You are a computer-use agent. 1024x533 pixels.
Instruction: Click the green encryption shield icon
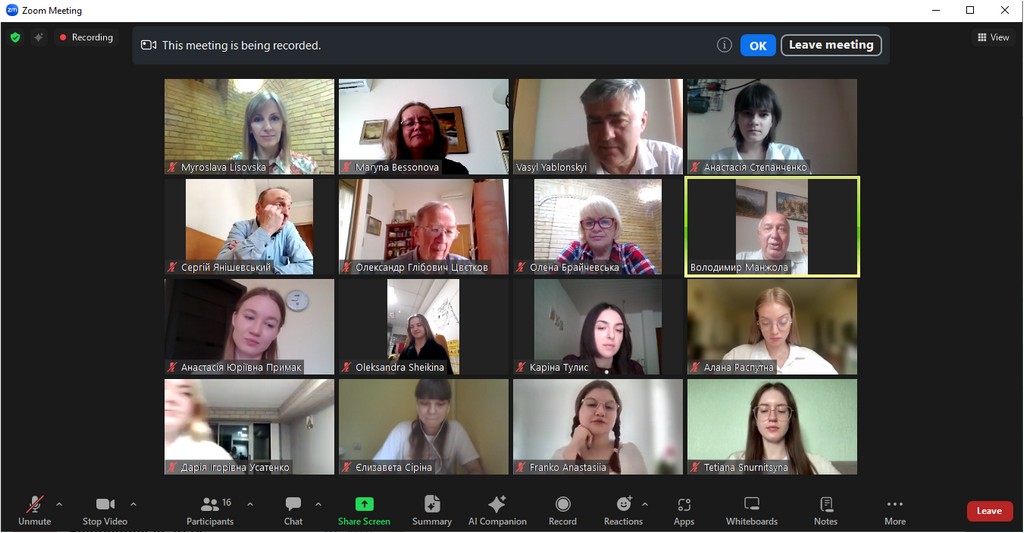pos(15,37)
